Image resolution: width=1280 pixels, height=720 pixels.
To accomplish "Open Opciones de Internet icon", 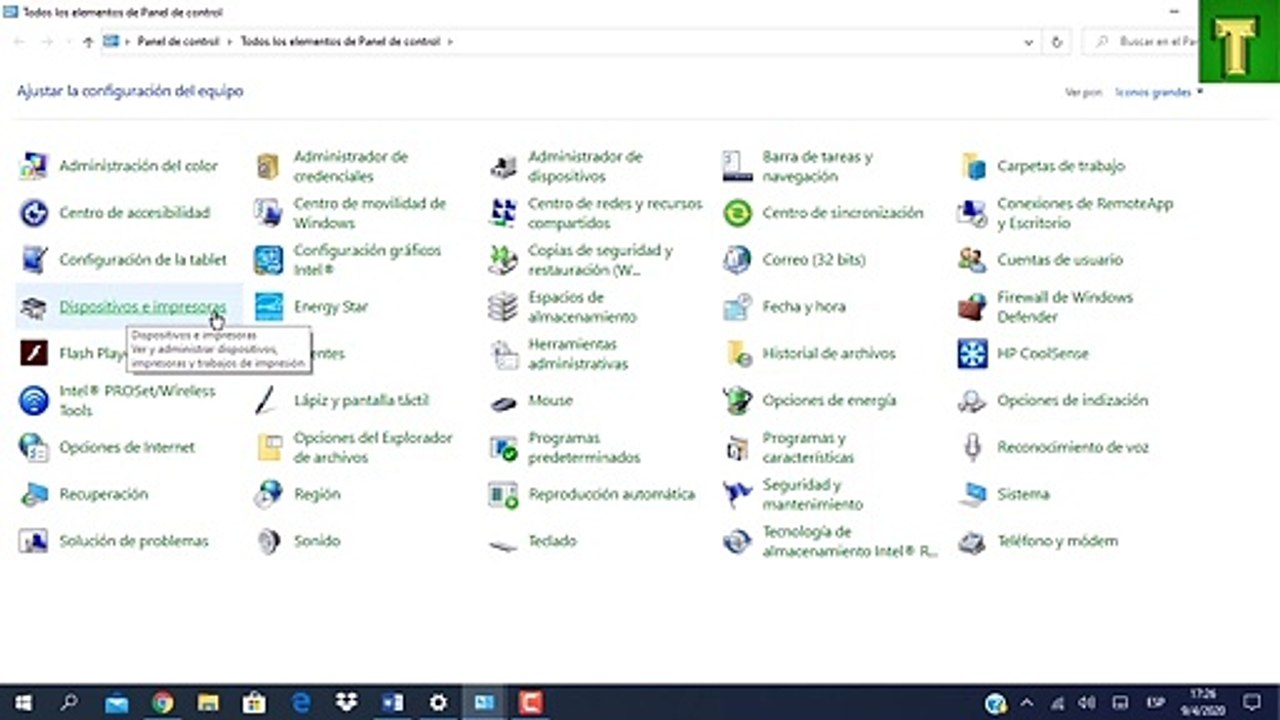I will (x=34, y=447).
